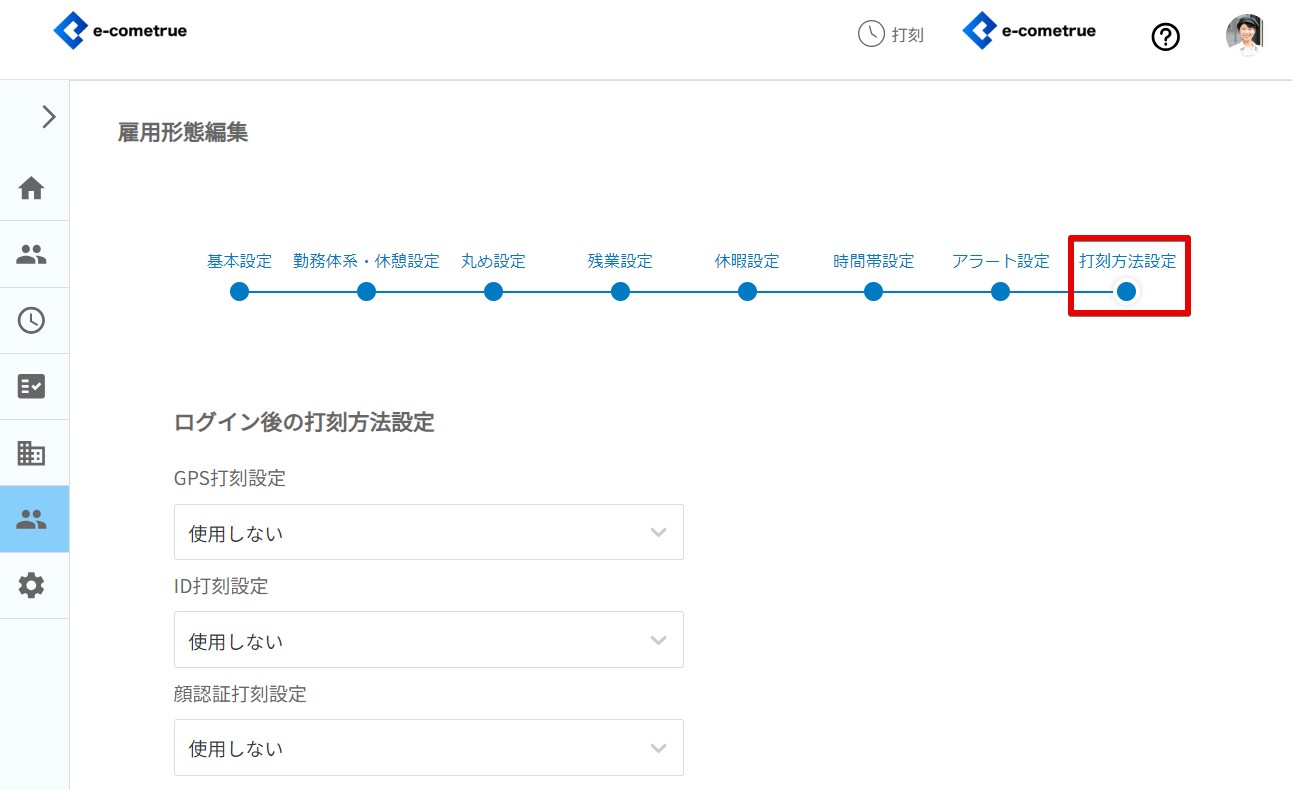The height and width of the screenshot is (790, 1292).
Task: Go to the 基本設定 step
Action: click(x=239, y=291)
